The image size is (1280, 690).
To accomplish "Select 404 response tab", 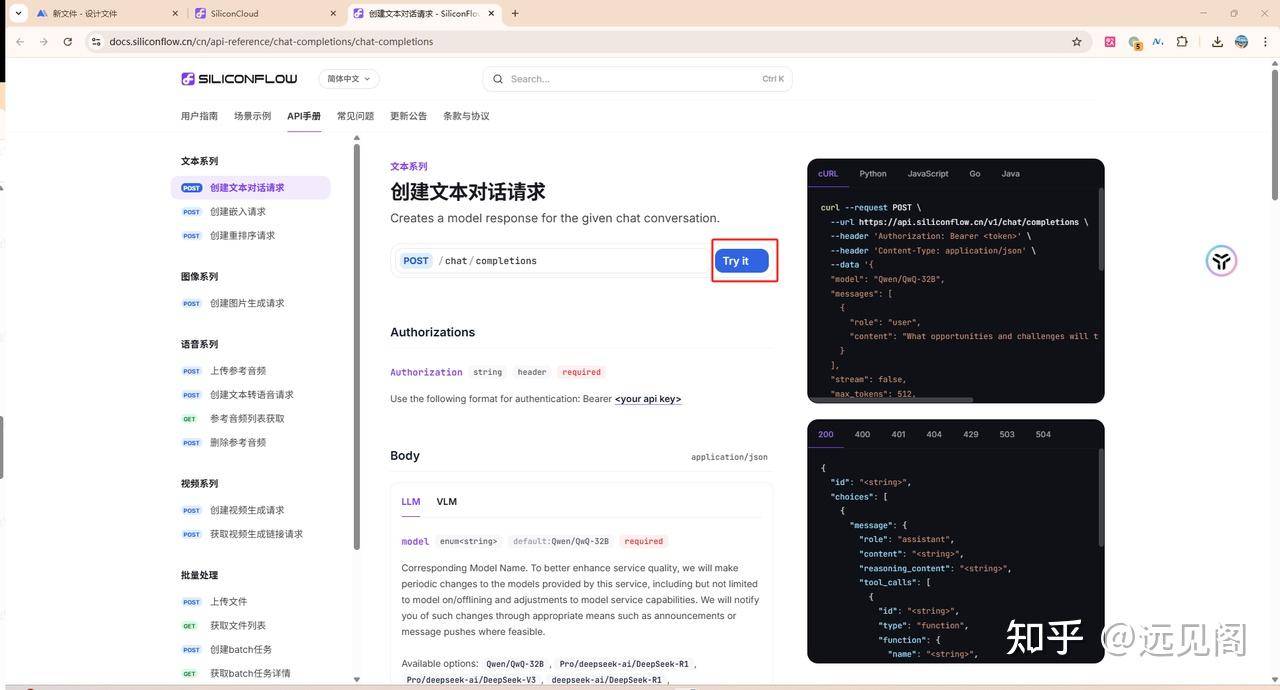I will (x=934, y=435).
